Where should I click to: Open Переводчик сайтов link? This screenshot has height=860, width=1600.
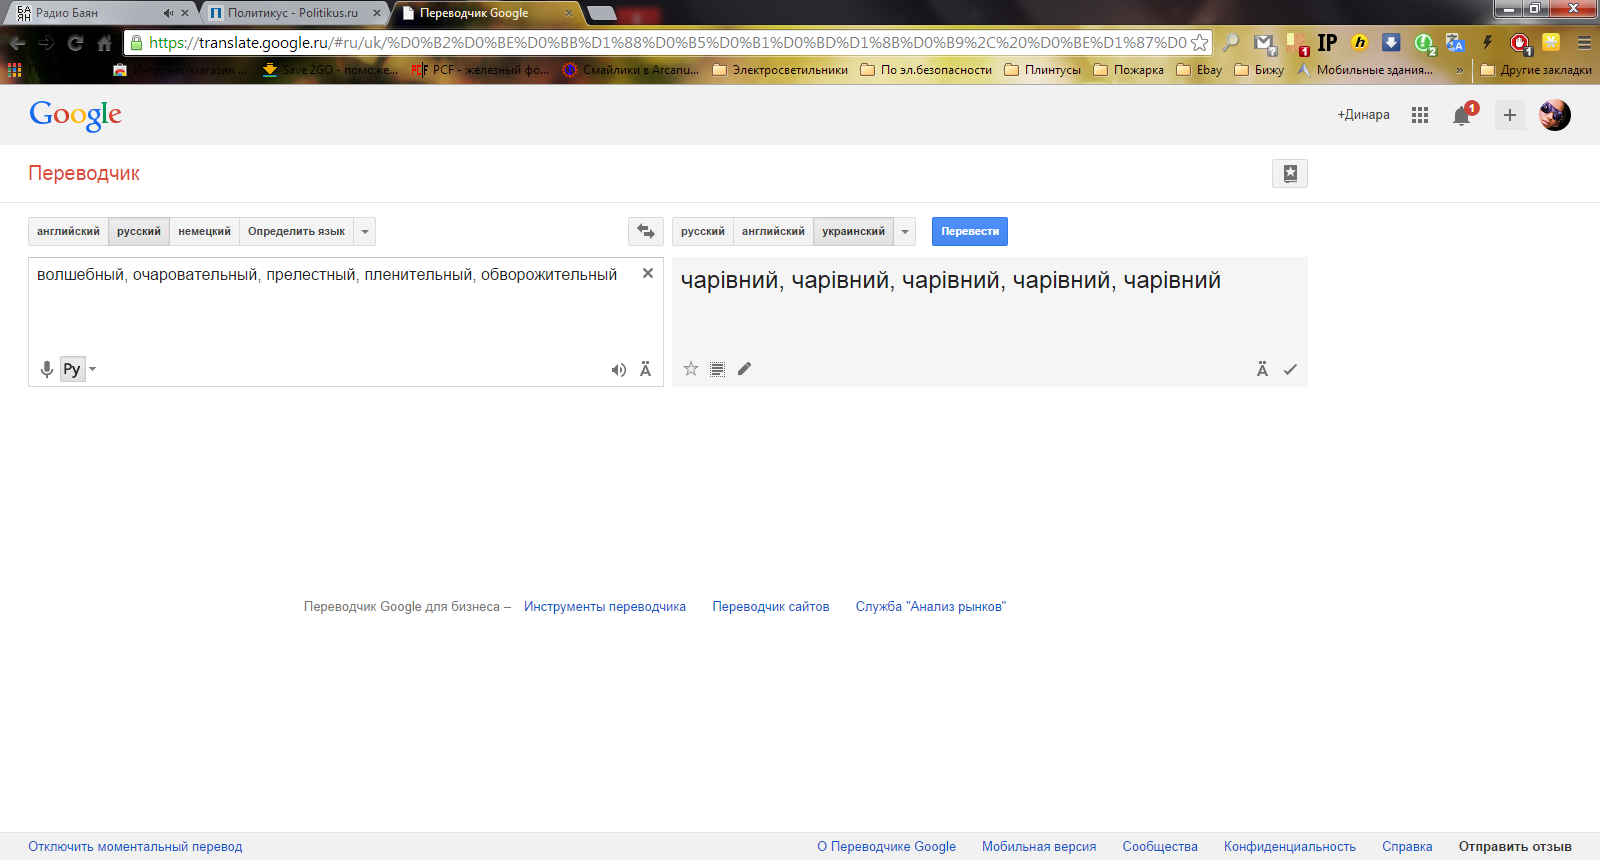click(771, 607)
